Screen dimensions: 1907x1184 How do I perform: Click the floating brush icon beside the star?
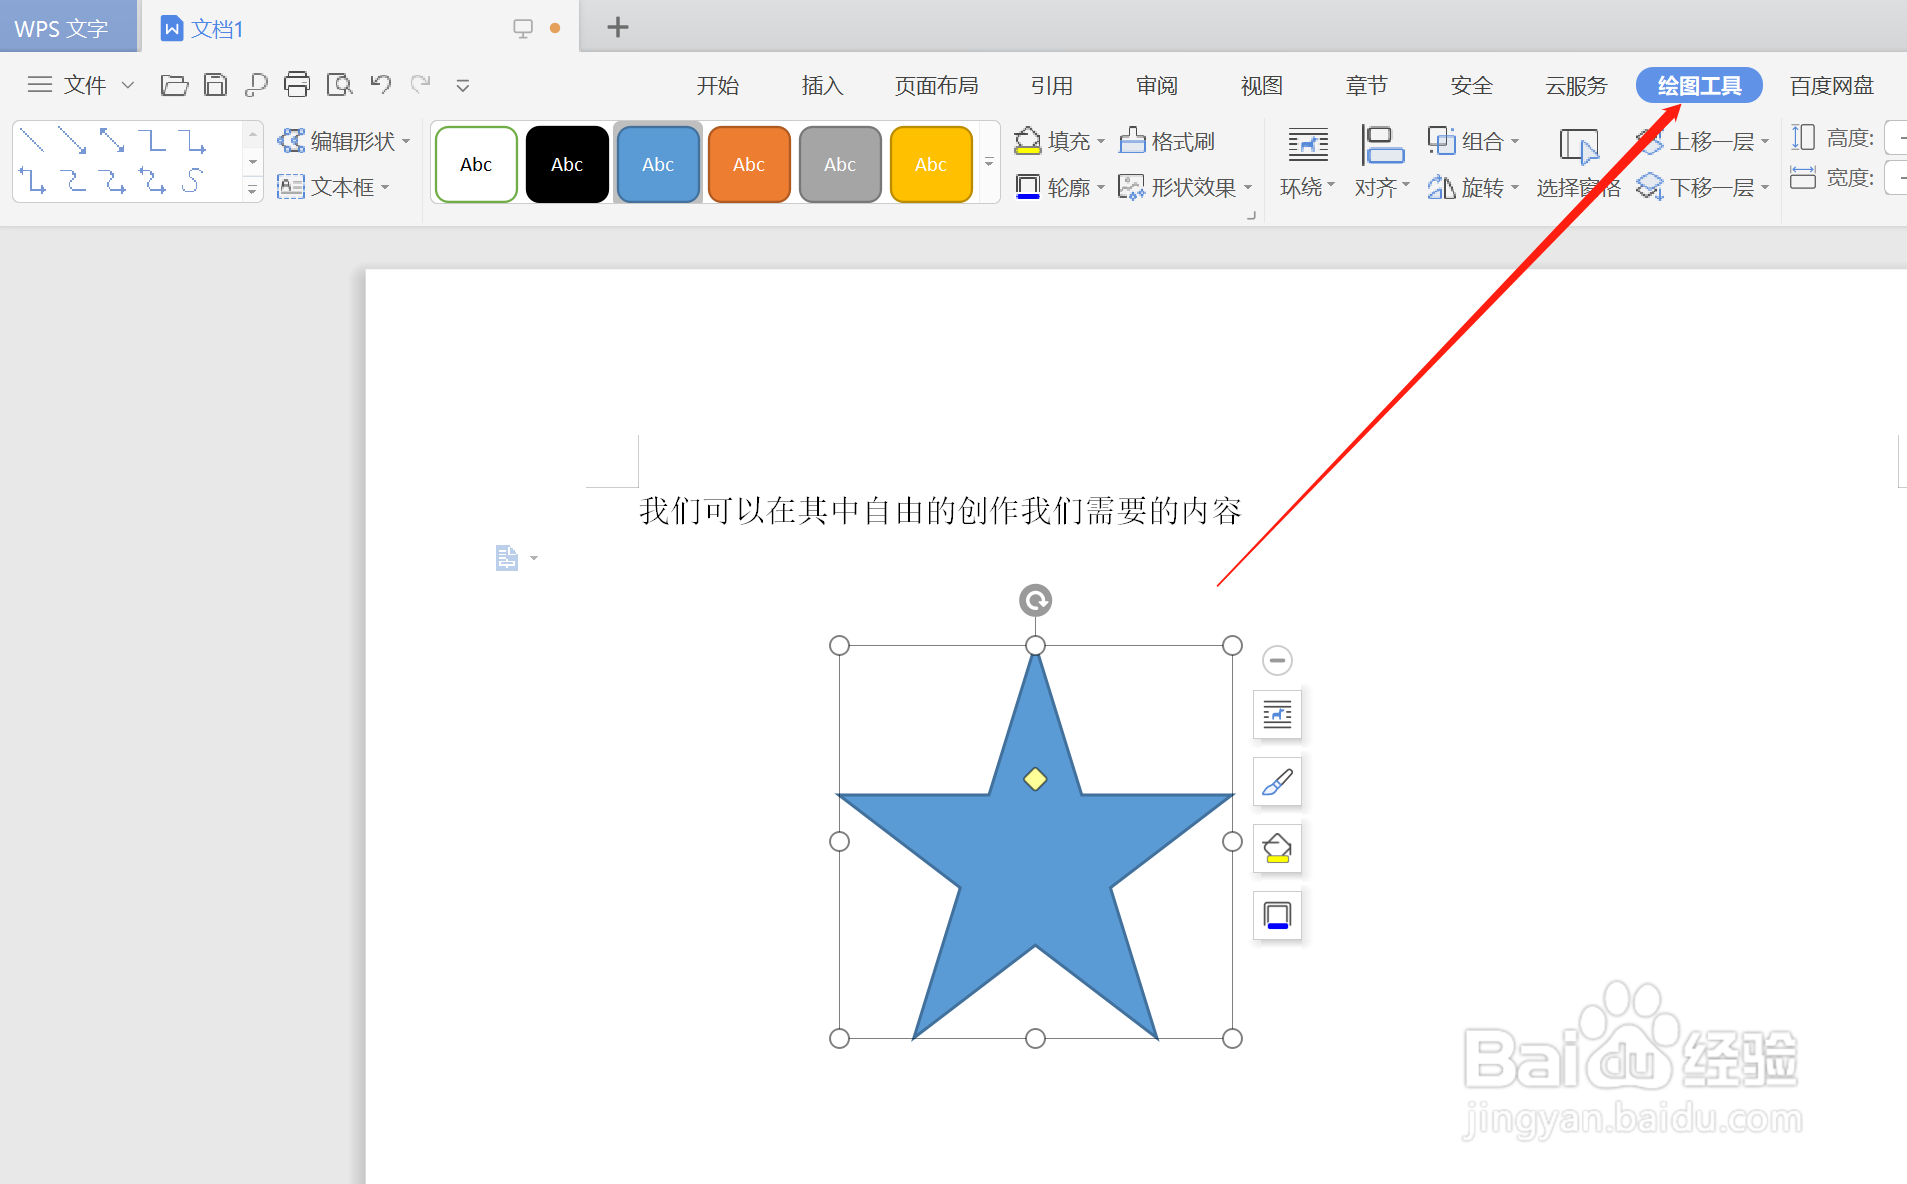coord(1277,781)
